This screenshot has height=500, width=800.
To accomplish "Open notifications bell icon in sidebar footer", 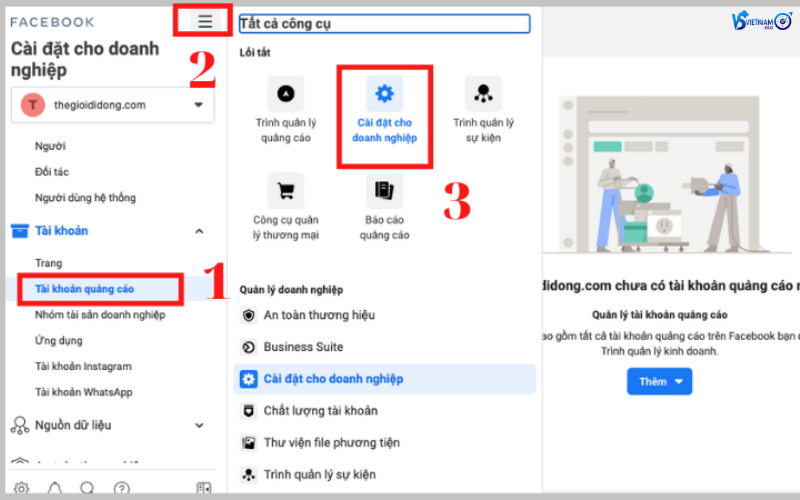I will tap(55, 489).
